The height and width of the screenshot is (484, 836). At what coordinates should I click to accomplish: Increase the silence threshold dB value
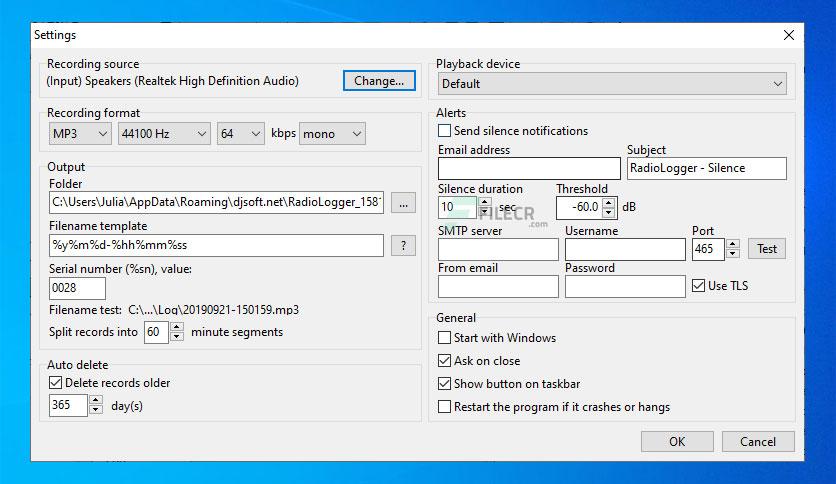click(609, 203)
